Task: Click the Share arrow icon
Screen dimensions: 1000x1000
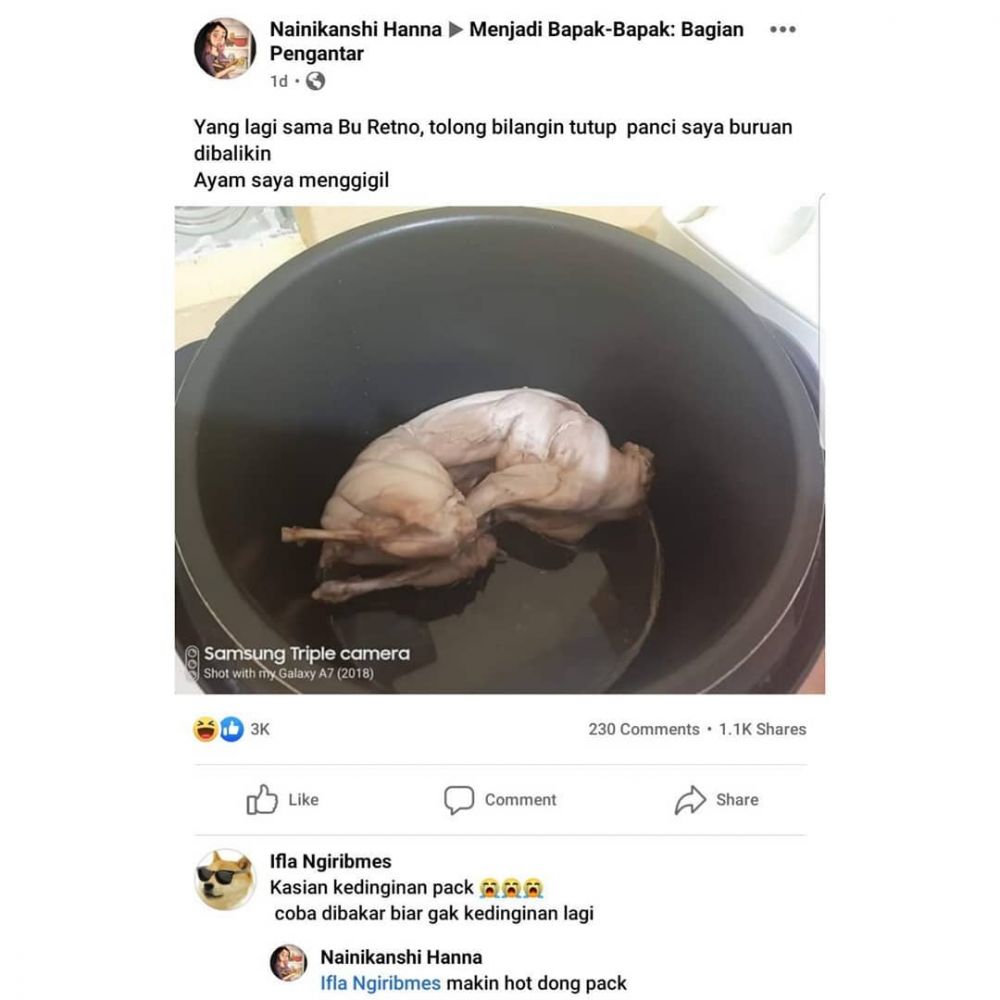Action: (690, 799)
